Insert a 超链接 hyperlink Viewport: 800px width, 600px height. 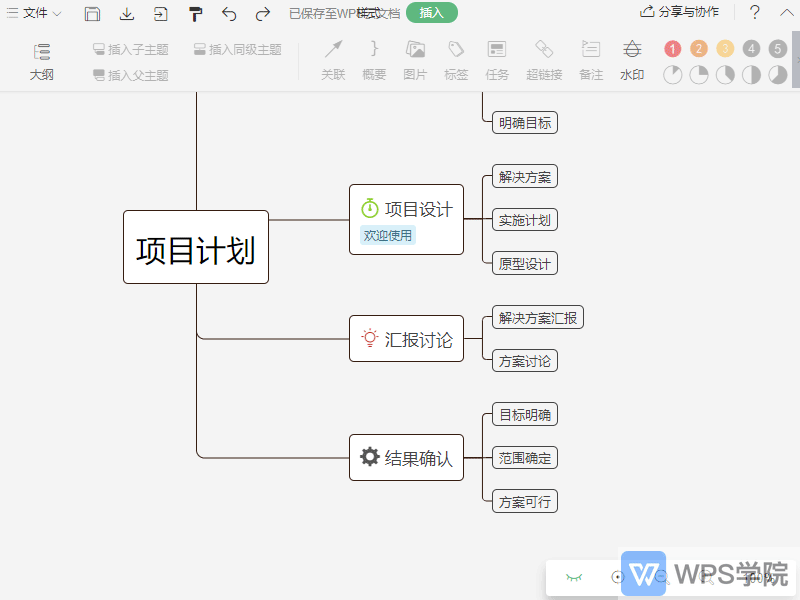544,61
